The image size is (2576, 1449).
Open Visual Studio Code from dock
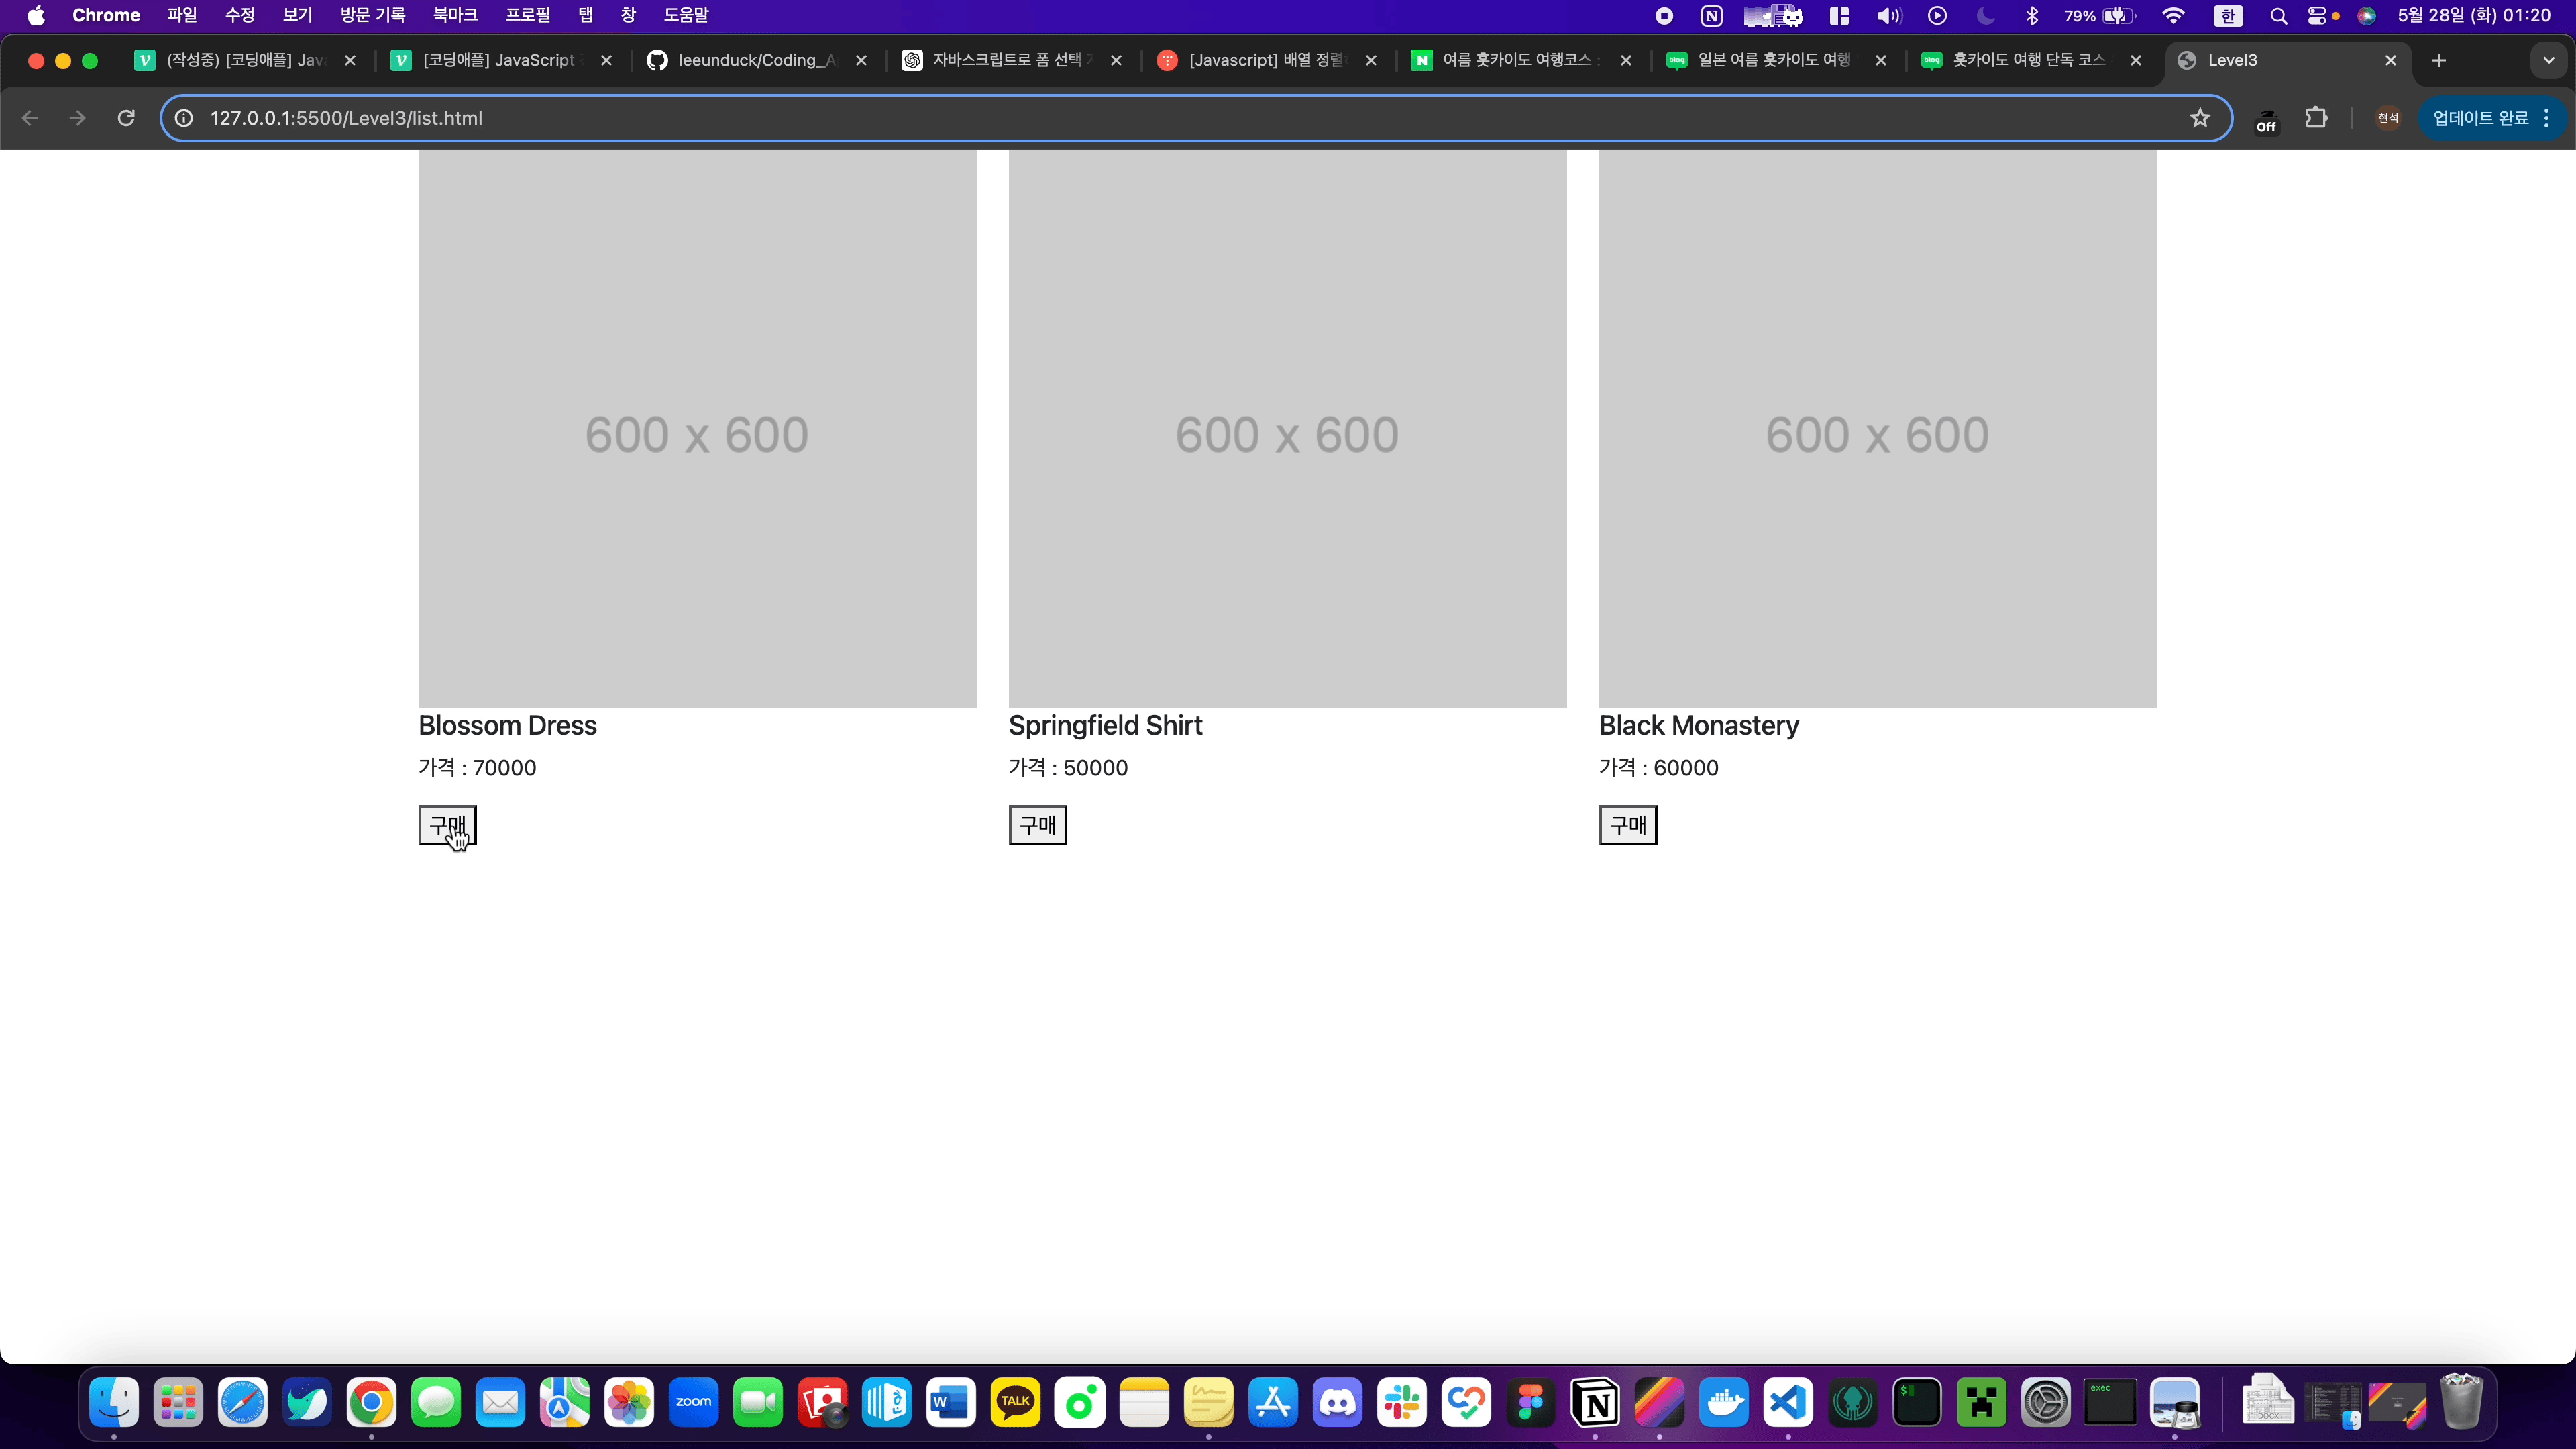tap(1788, 1403)
